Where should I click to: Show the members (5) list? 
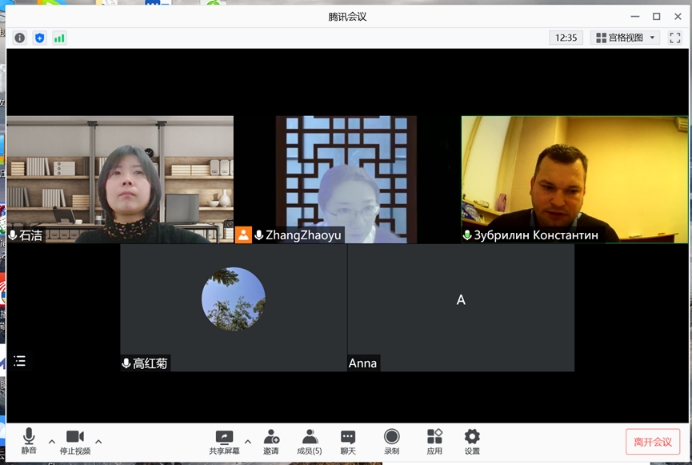[x=310, y=440]
